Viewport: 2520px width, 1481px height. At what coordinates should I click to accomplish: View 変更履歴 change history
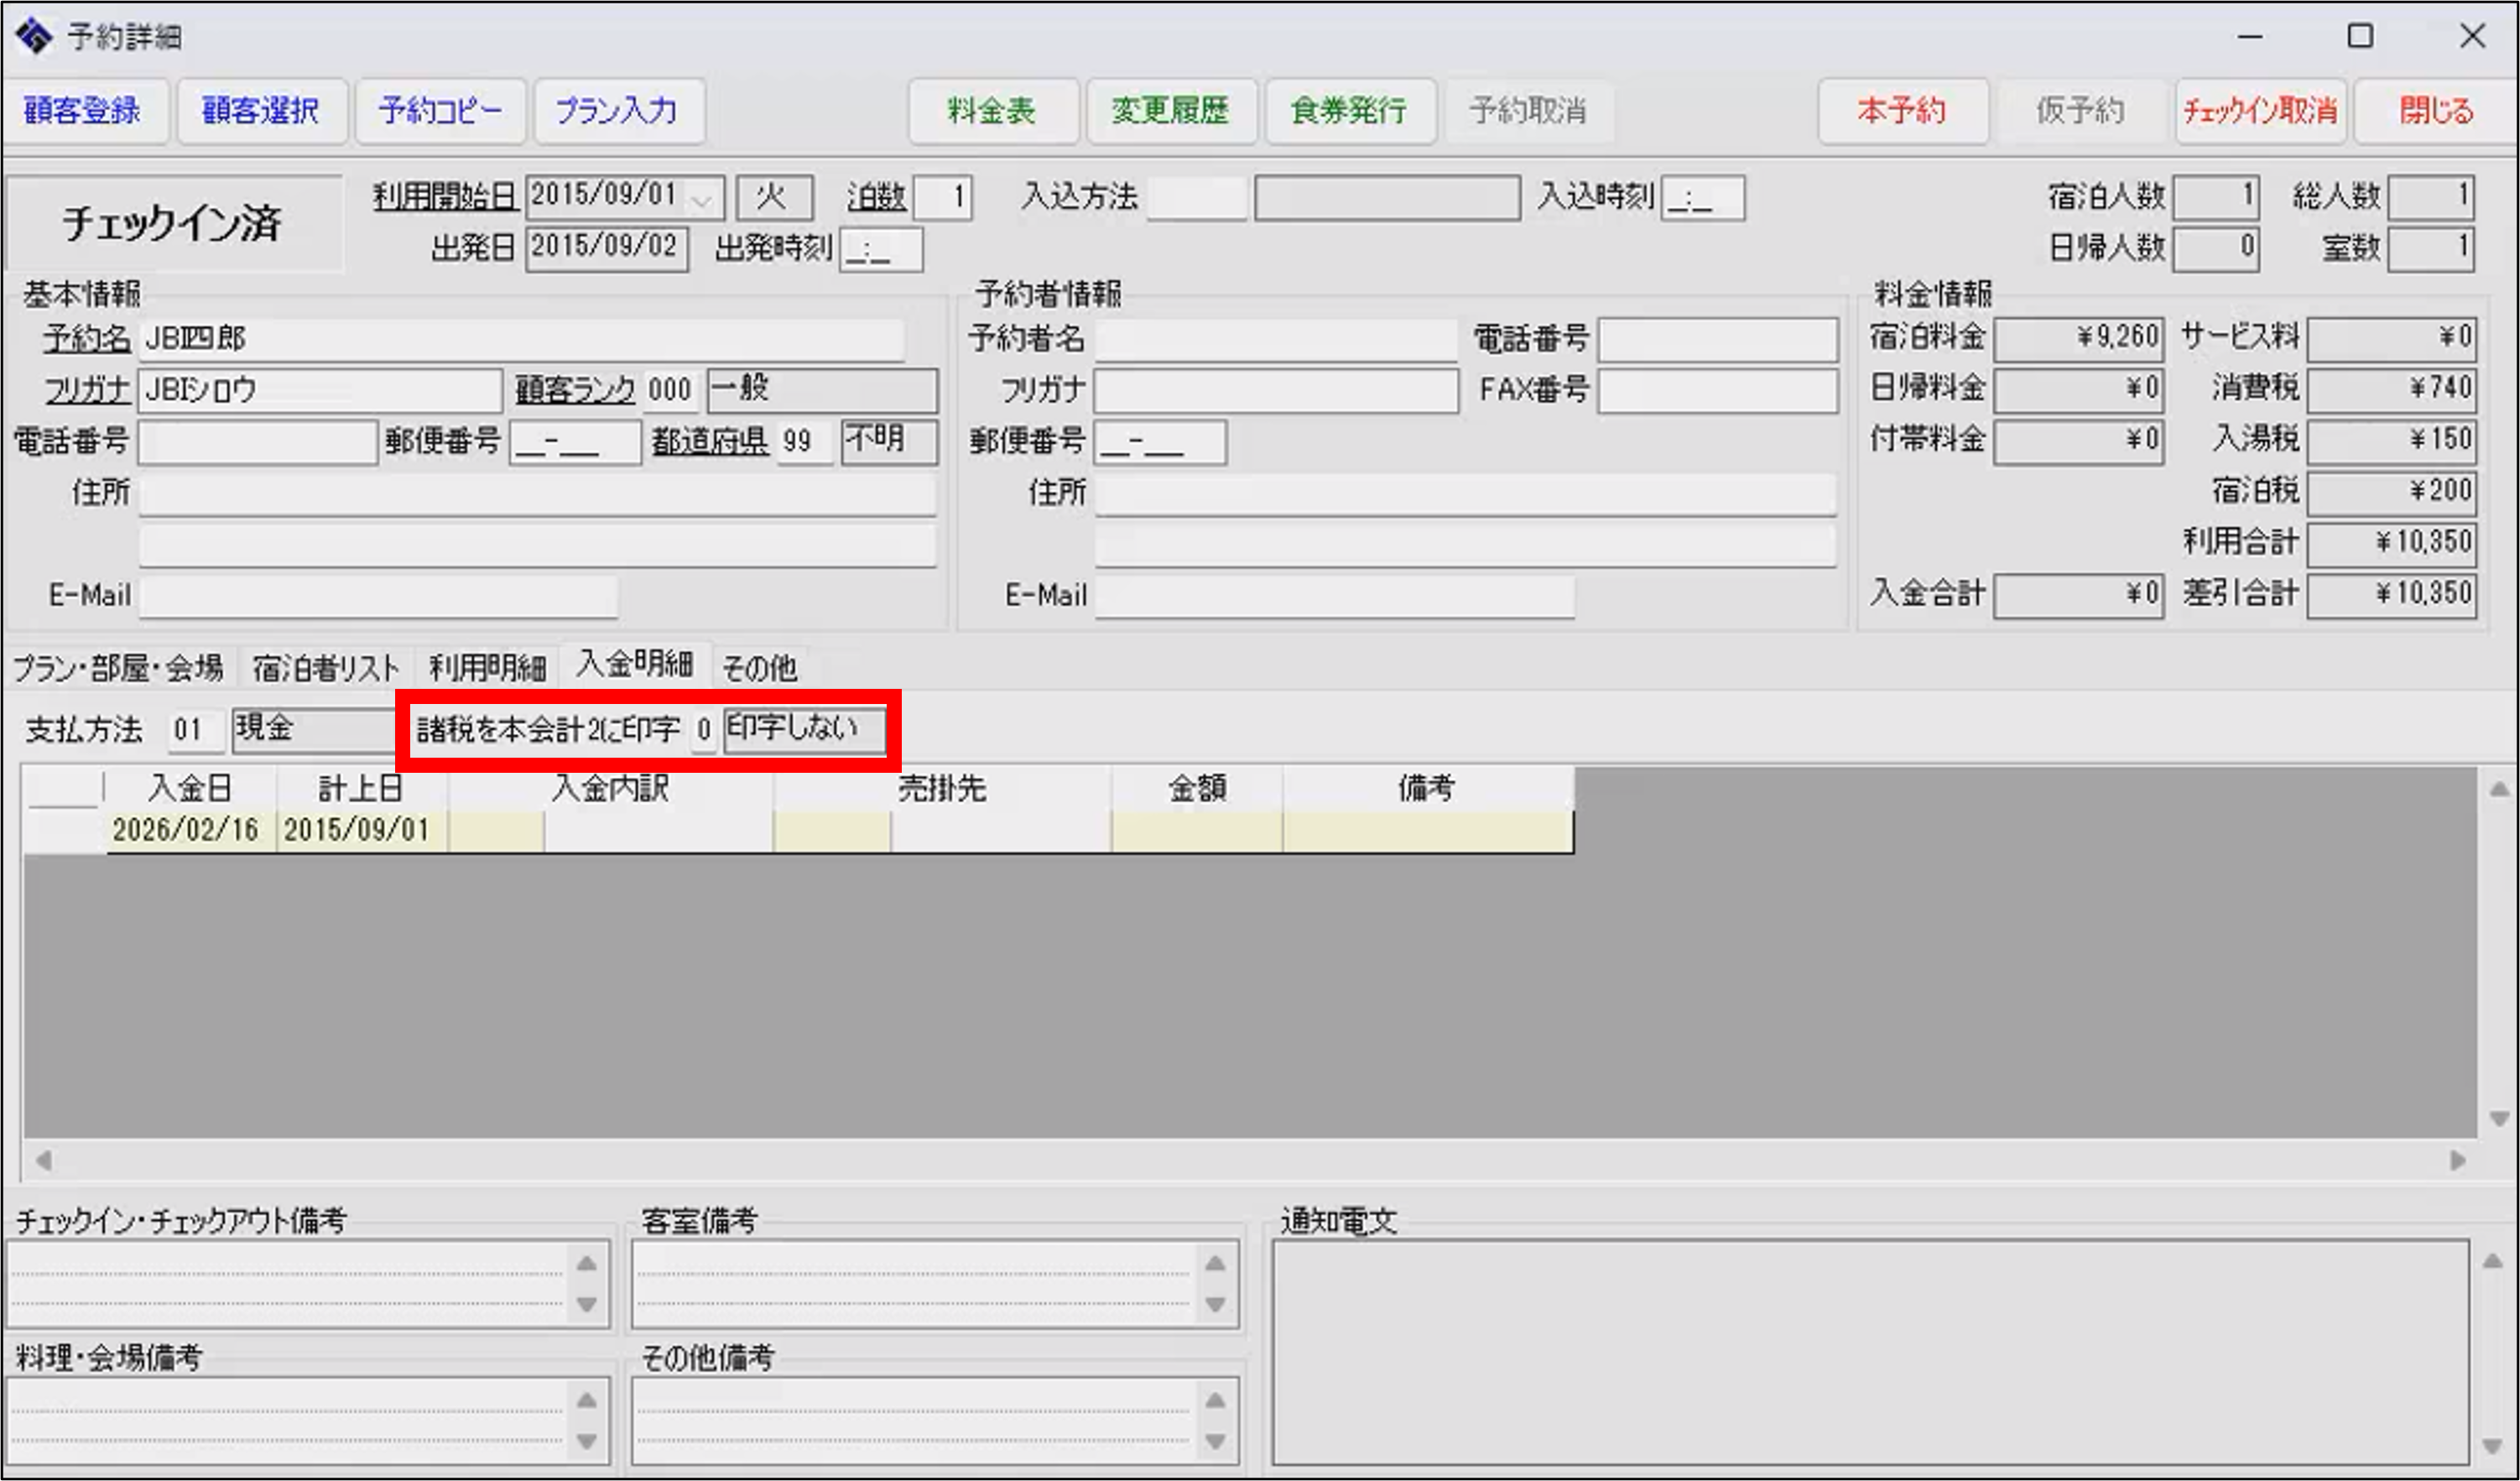pos(1170,111)
